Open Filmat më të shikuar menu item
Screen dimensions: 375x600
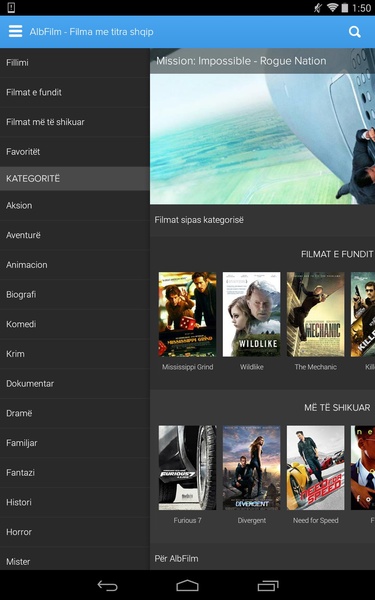pyautogui.click(x=75, y=122)
